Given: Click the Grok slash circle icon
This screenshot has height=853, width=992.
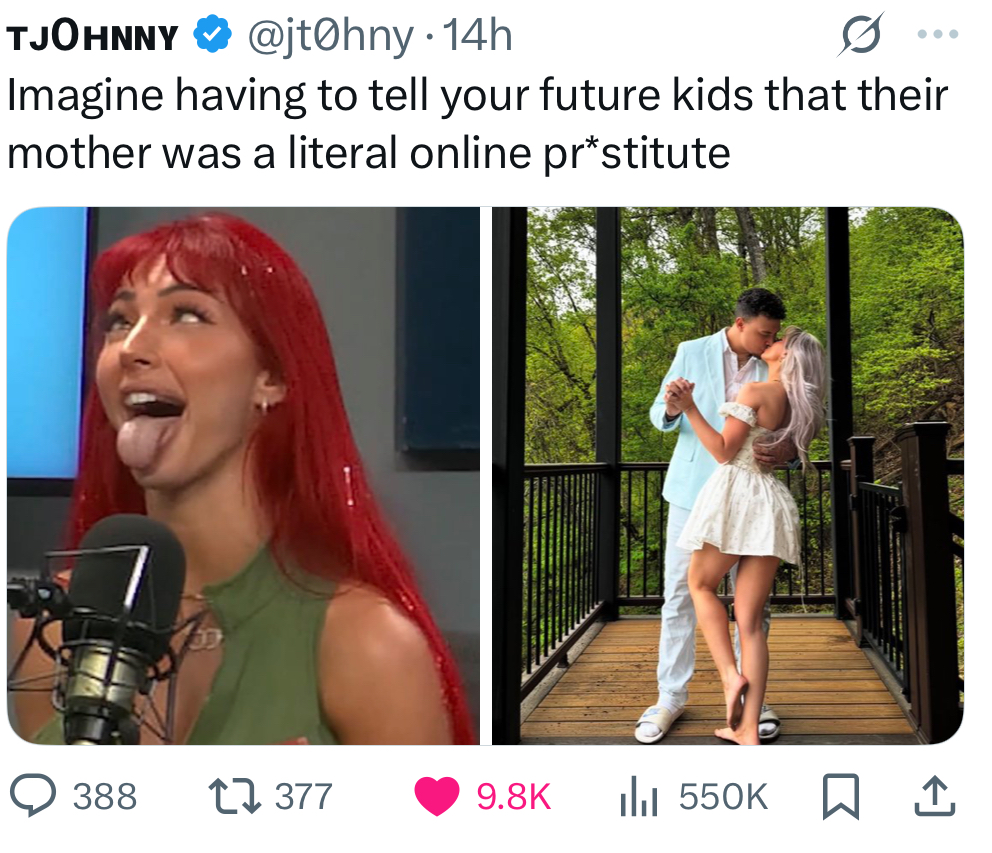Looking at the screenshot, I should pos(861,34).
